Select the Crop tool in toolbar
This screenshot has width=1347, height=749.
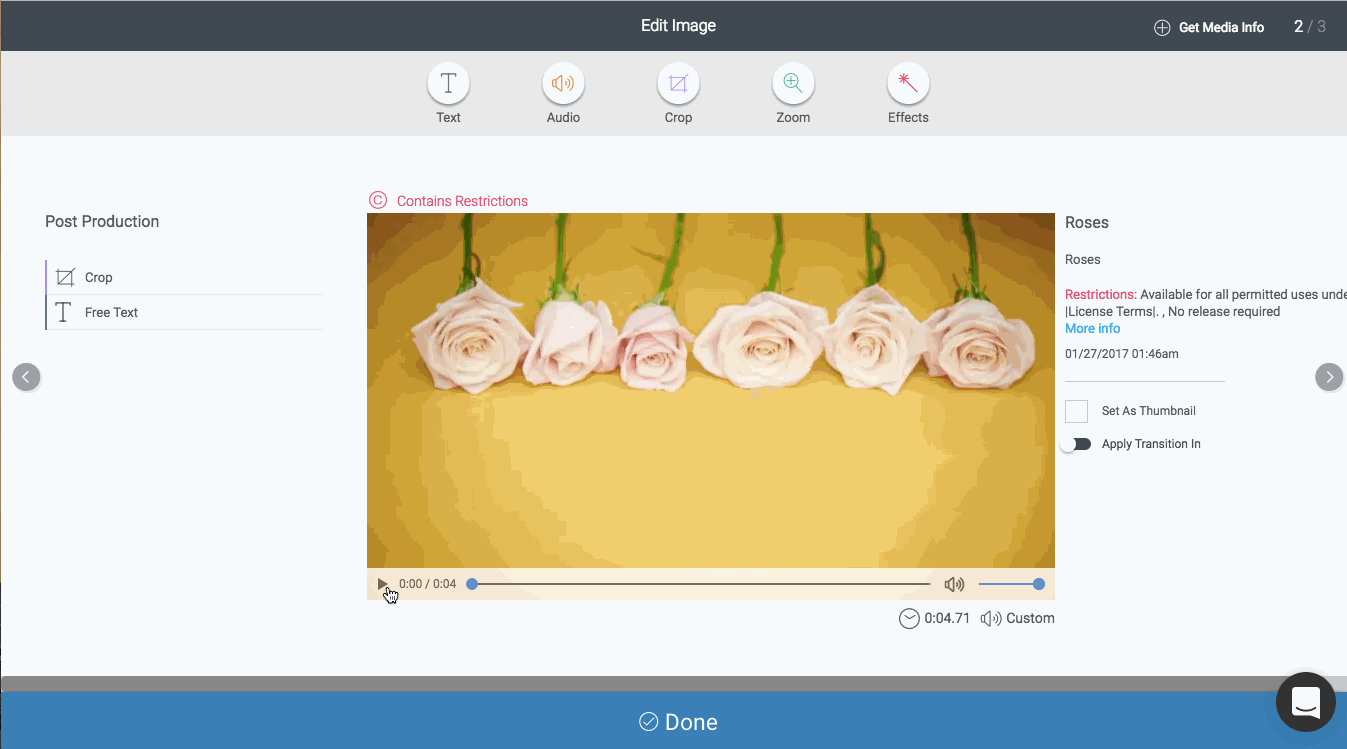[x=678, y=84]
